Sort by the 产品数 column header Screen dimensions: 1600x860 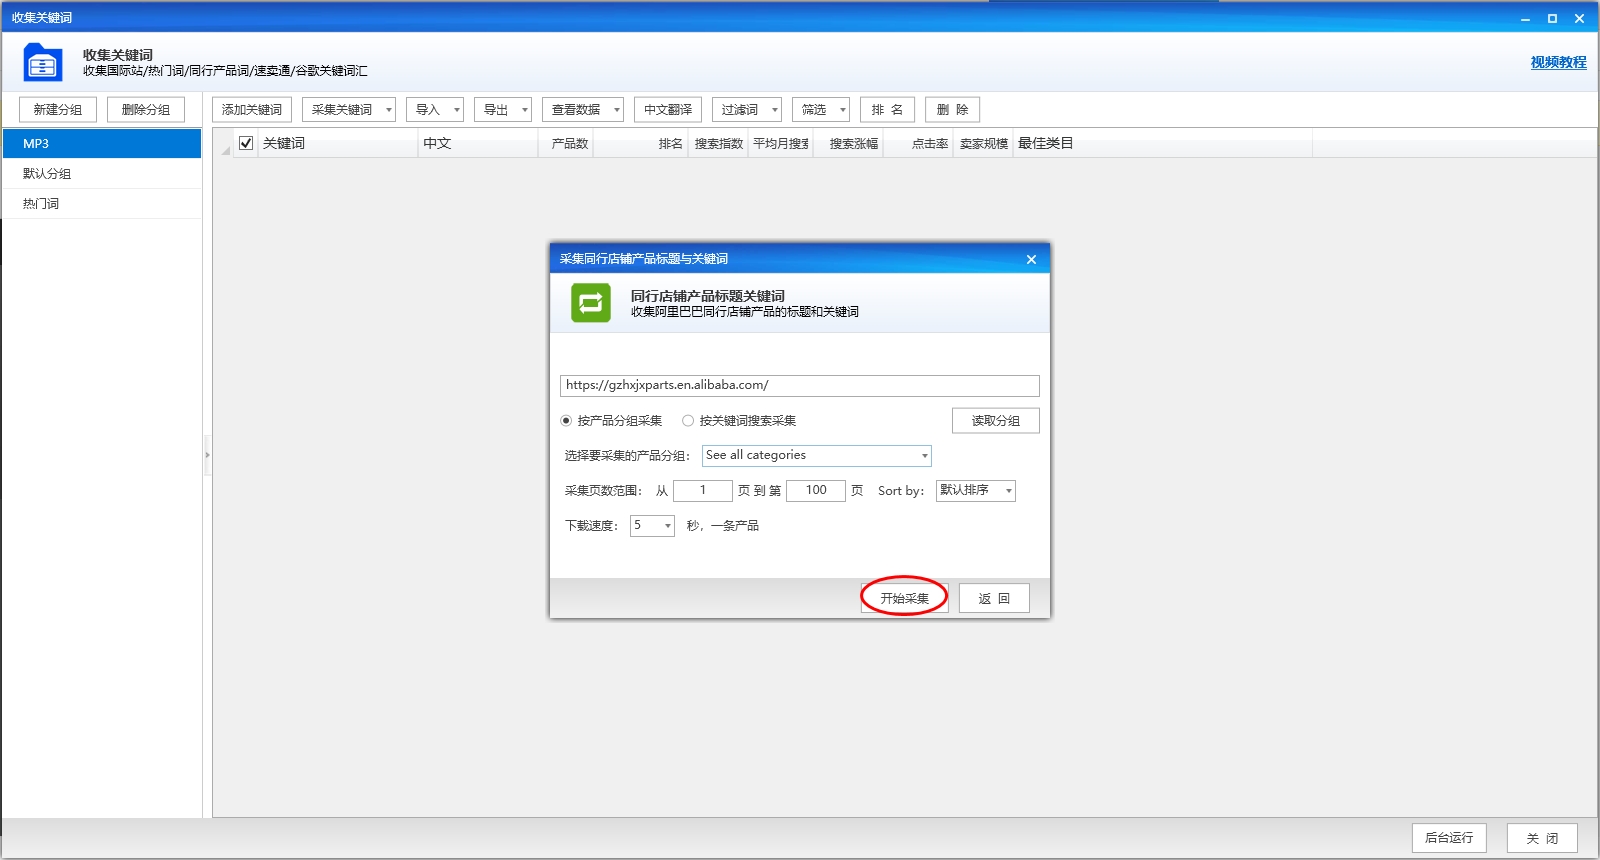coord(566,143)
